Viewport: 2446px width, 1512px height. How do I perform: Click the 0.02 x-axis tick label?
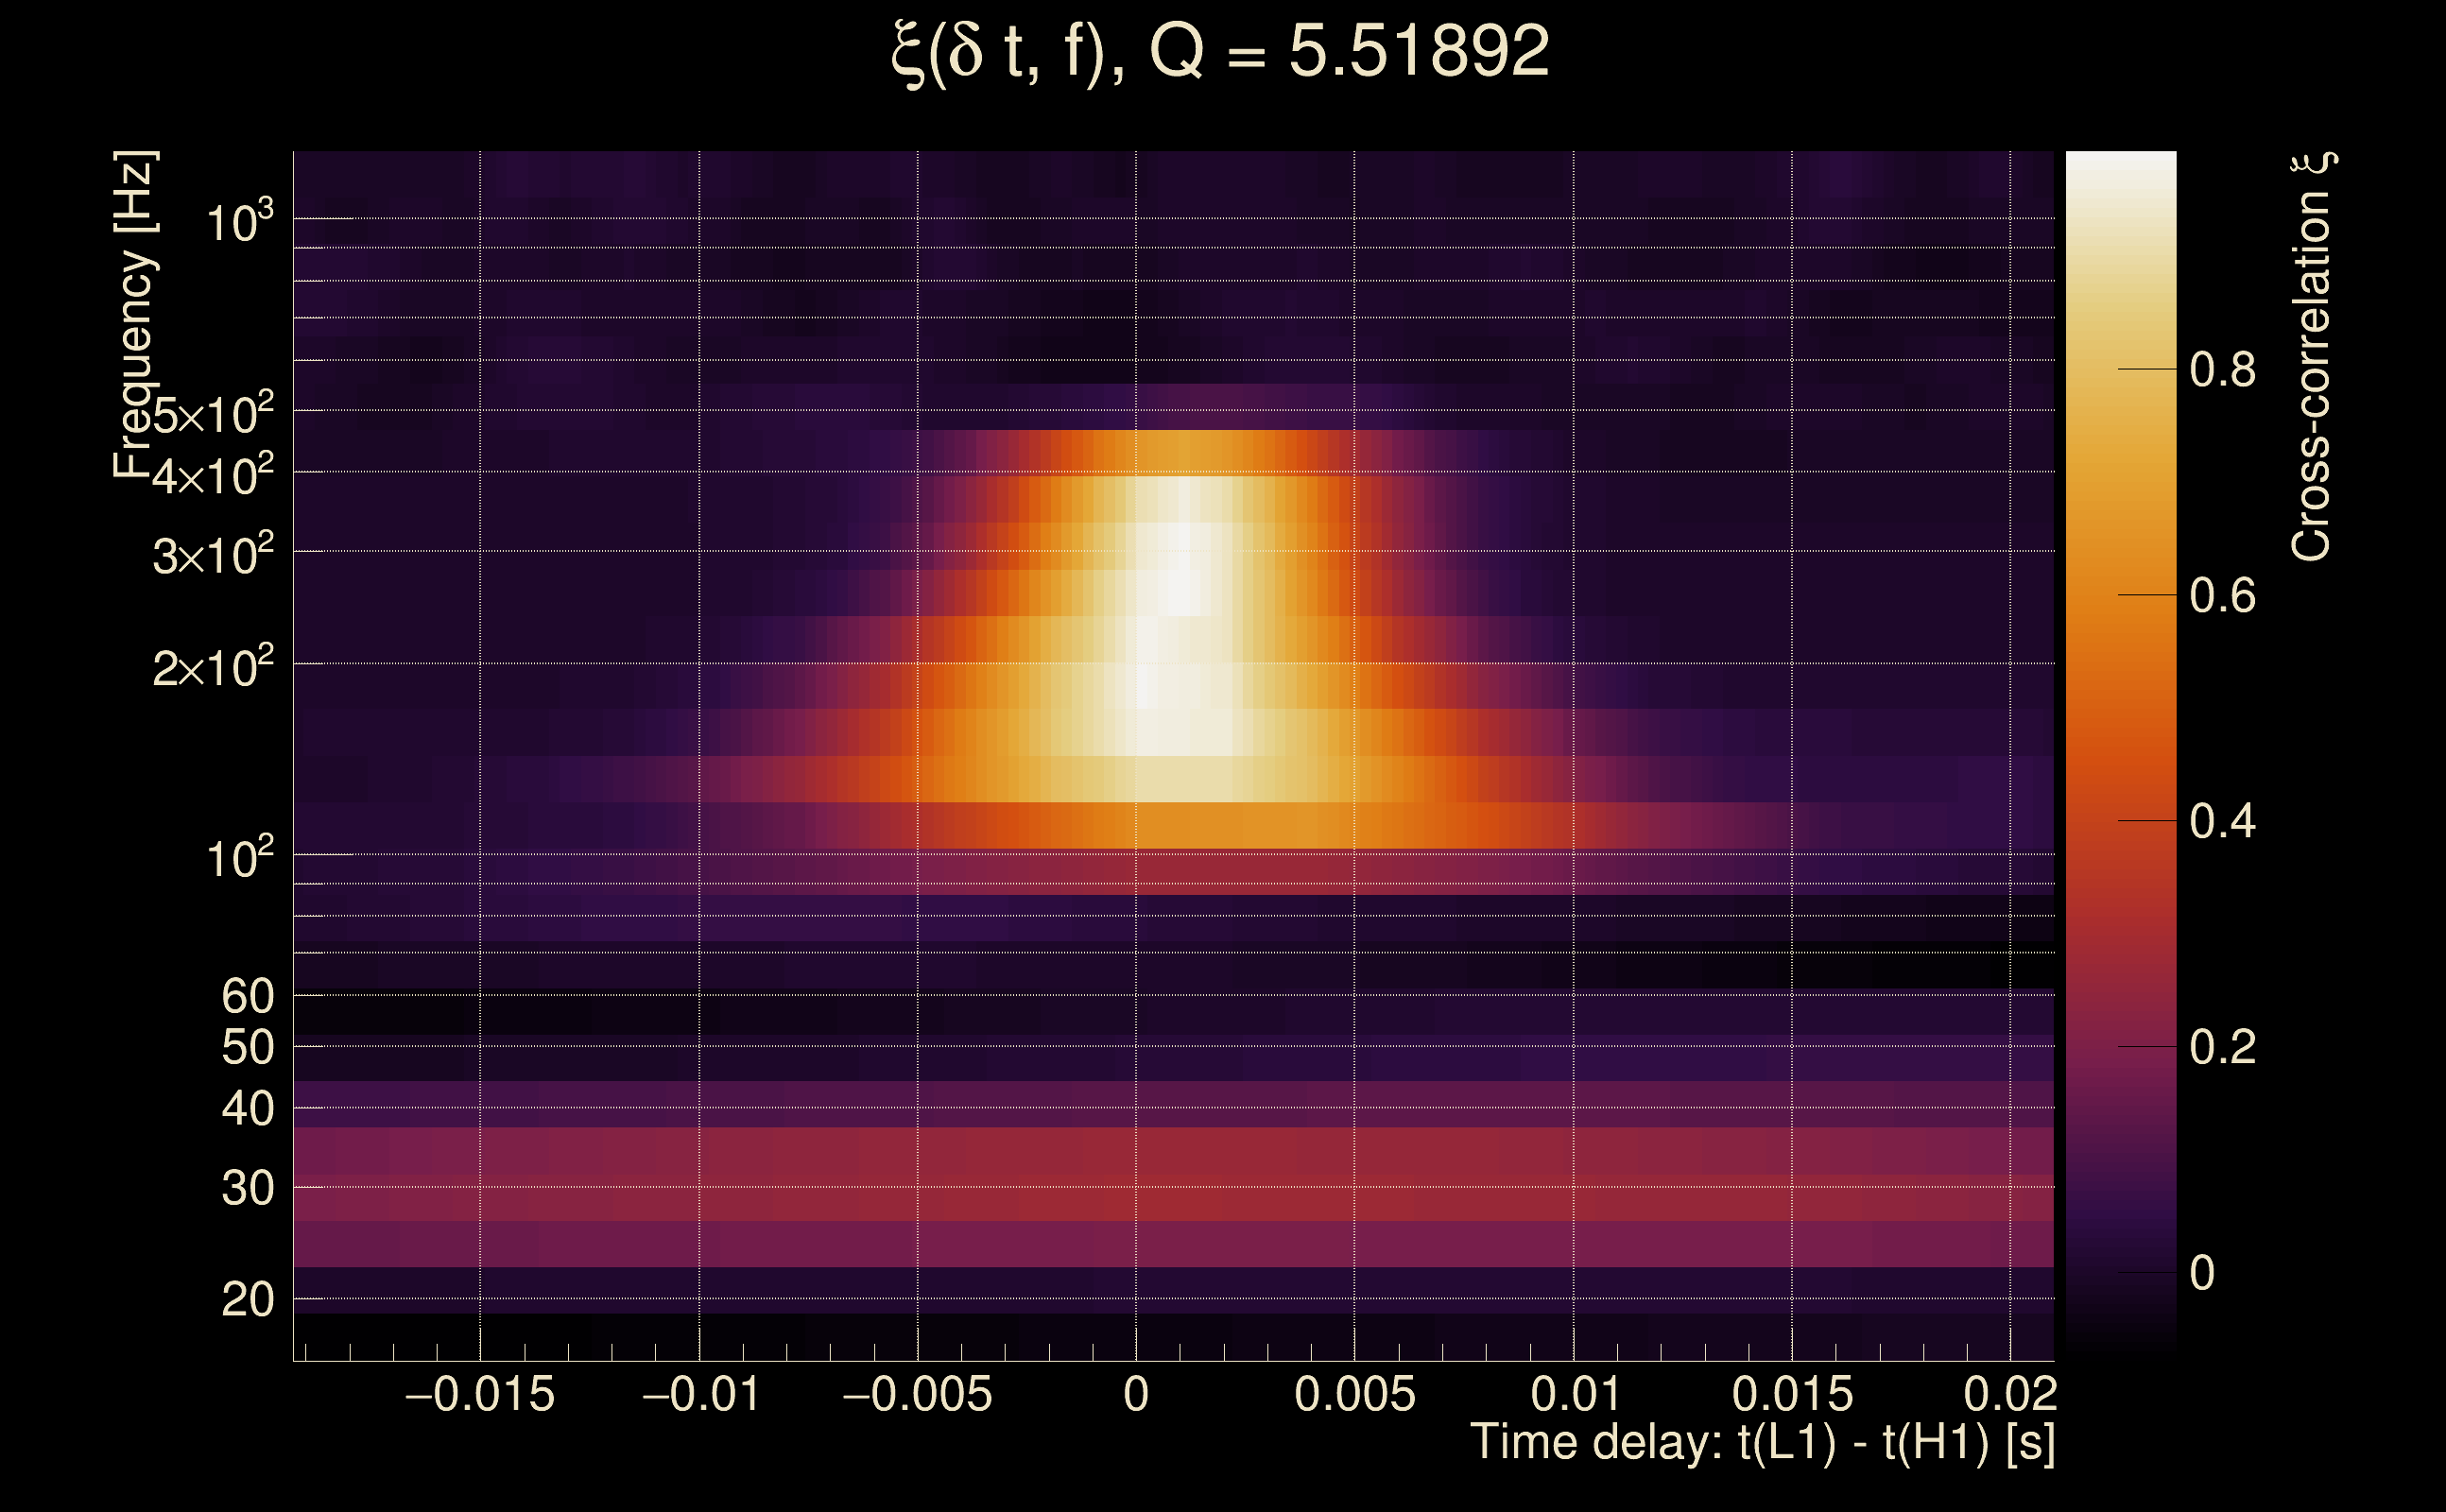pos(2010,1394)
